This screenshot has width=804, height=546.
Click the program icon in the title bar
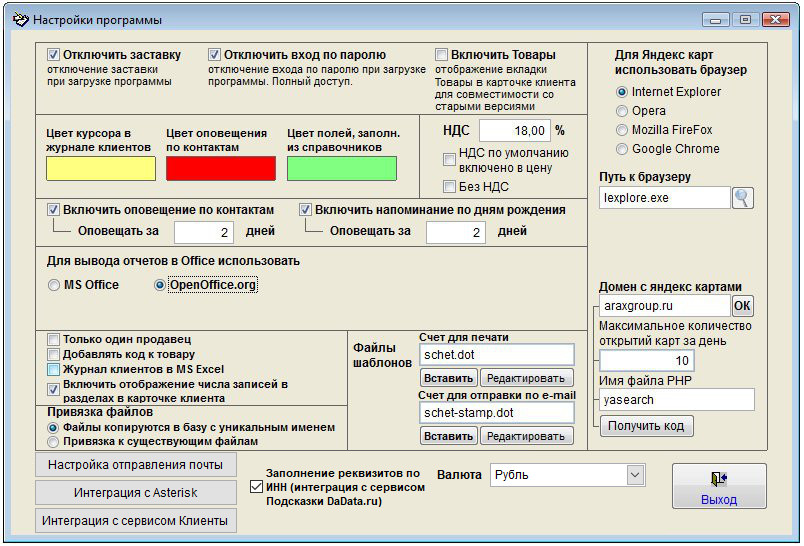click(x=21, y=20)
